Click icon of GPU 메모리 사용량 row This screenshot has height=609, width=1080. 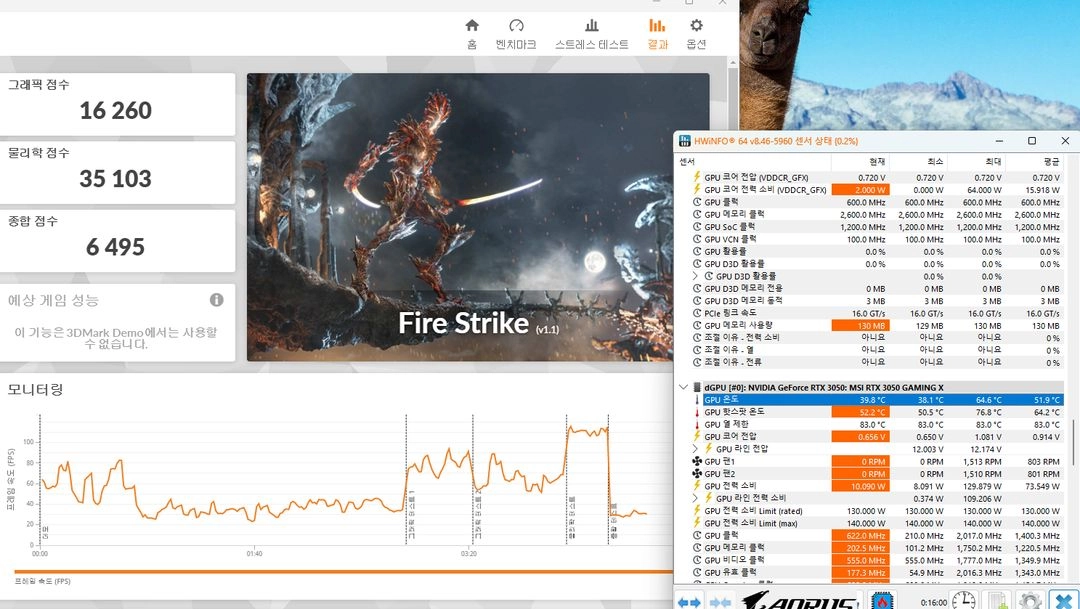click(697, 325)
